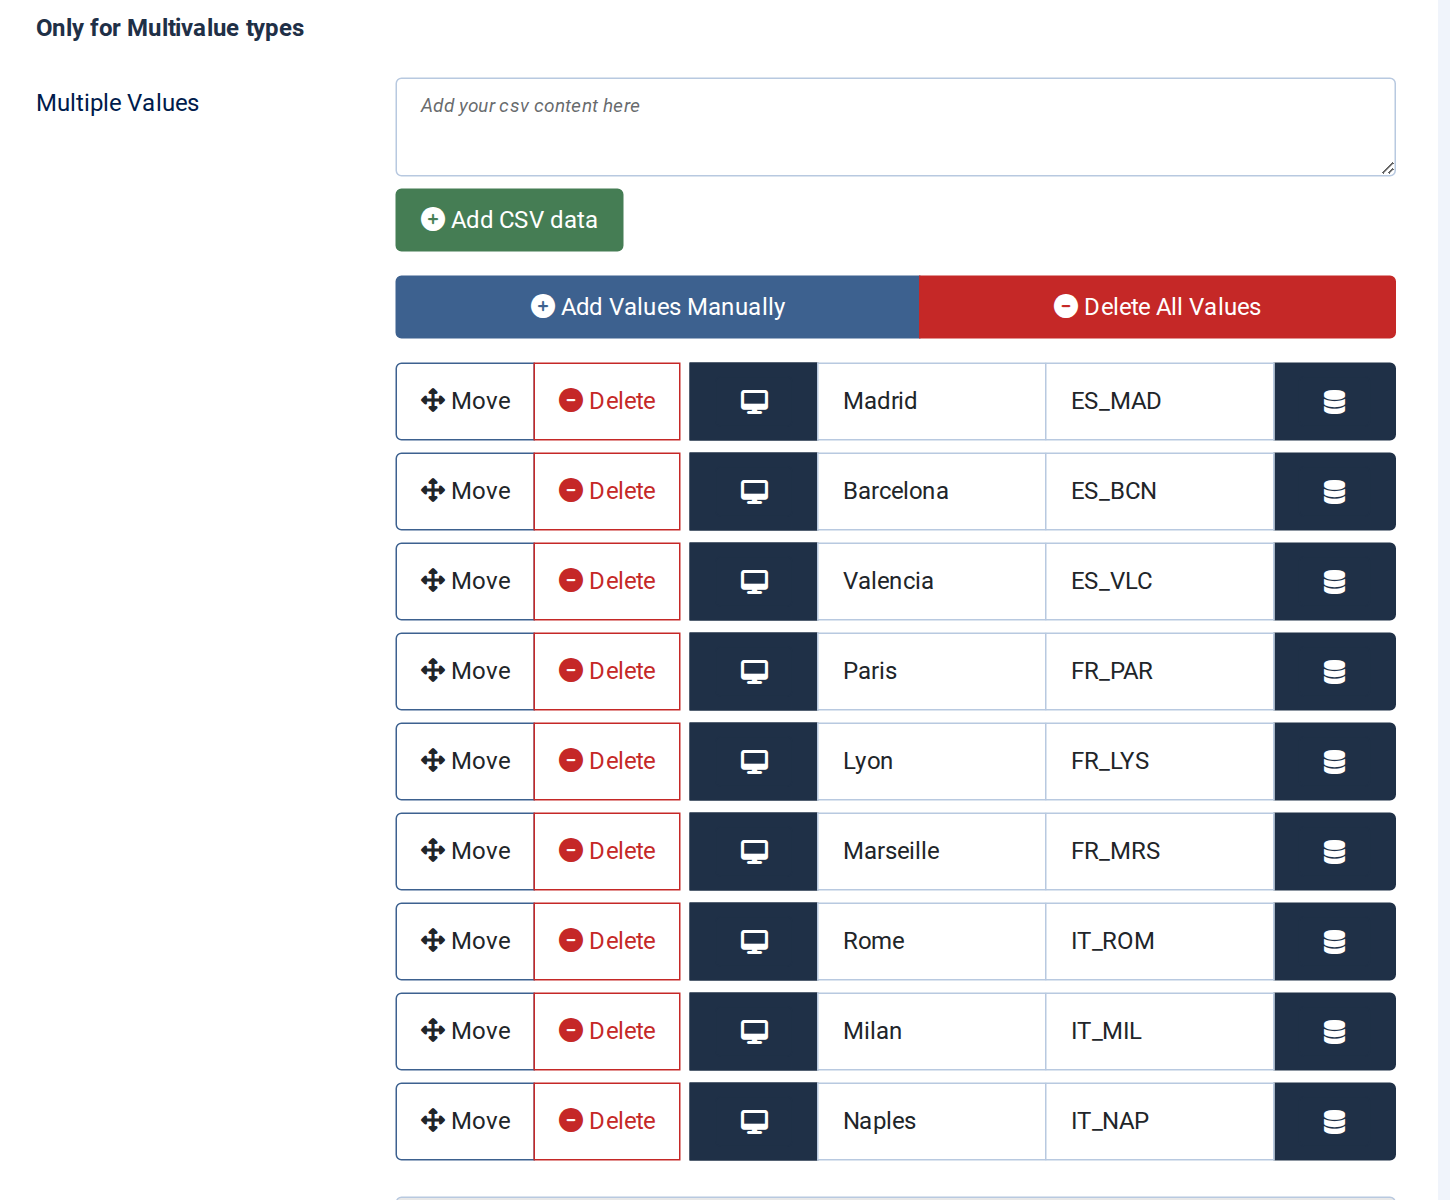Edit the IT_MIL stored value field
This screenshot has height=1200, width=1450.
pos(1160,1031)
